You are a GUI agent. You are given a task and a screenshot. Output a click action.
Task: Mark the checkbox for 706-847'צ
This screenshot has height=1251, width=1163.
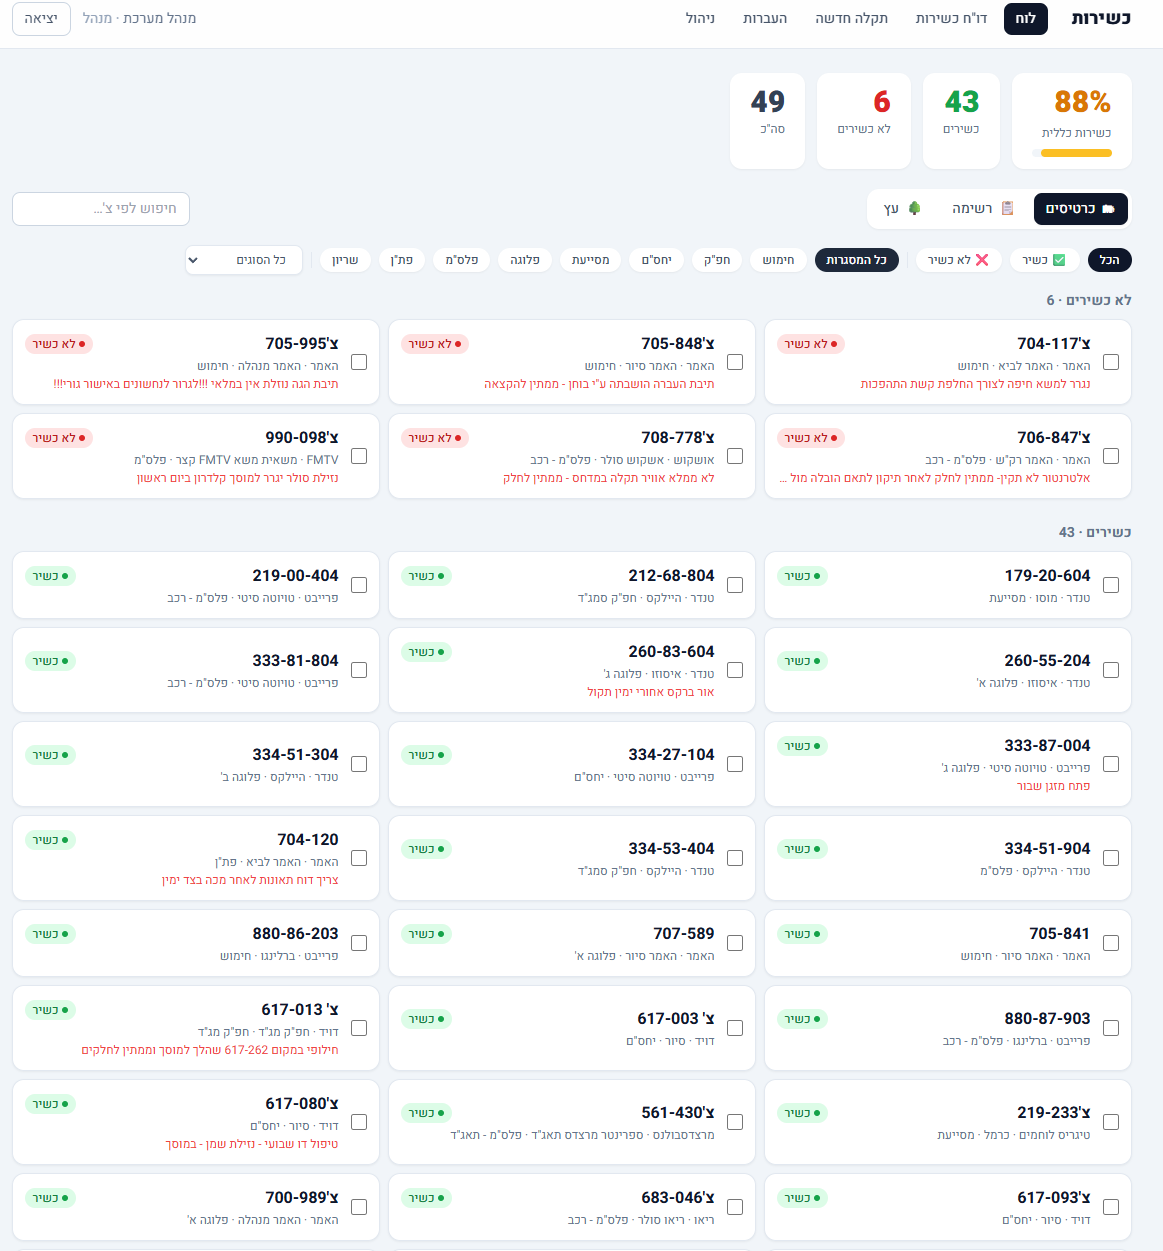pyautogui.click(x=1111, y=456)
